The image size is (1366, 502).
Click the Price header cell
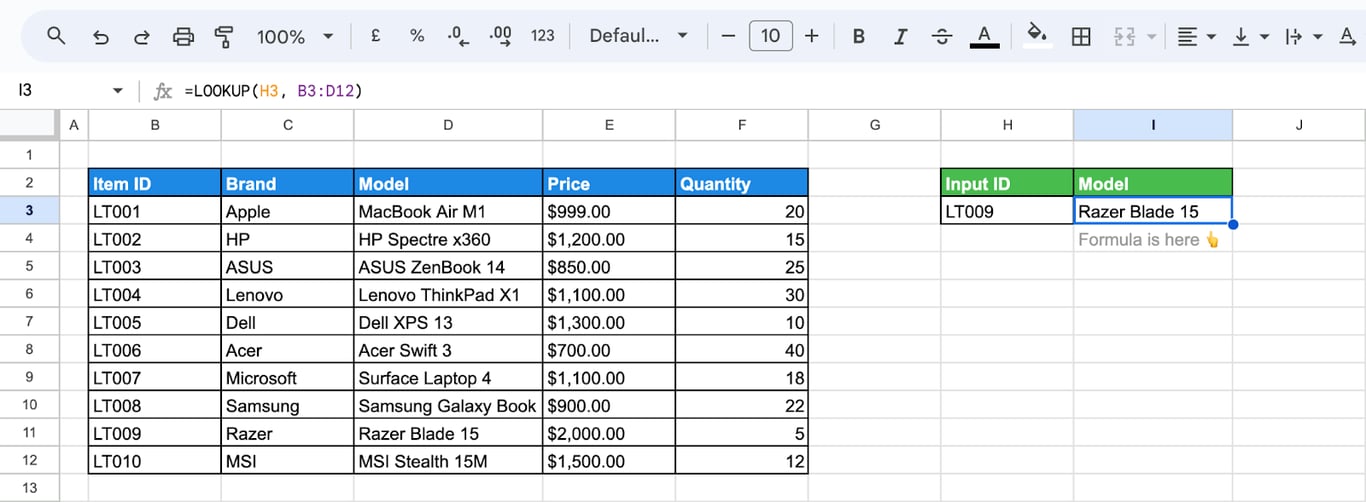[609, 183]
